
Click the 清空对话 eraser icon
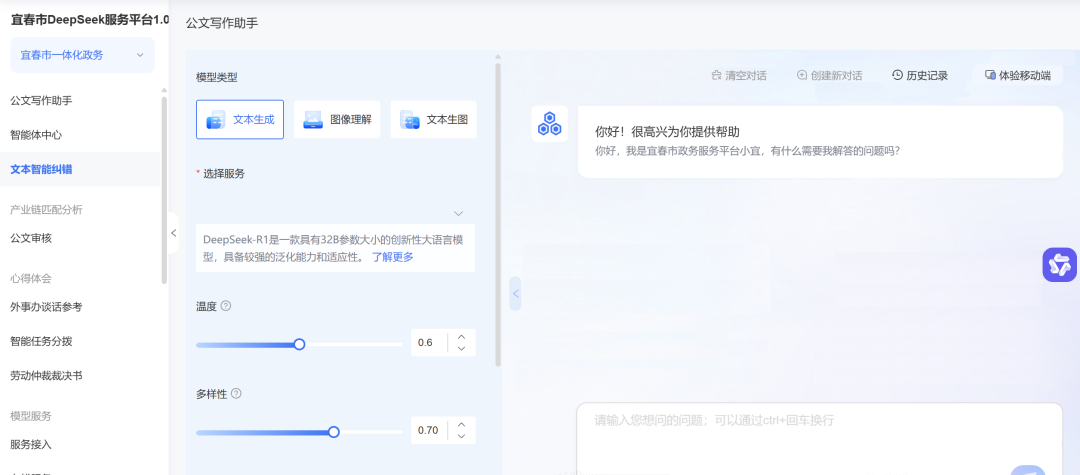click(716, 75)
